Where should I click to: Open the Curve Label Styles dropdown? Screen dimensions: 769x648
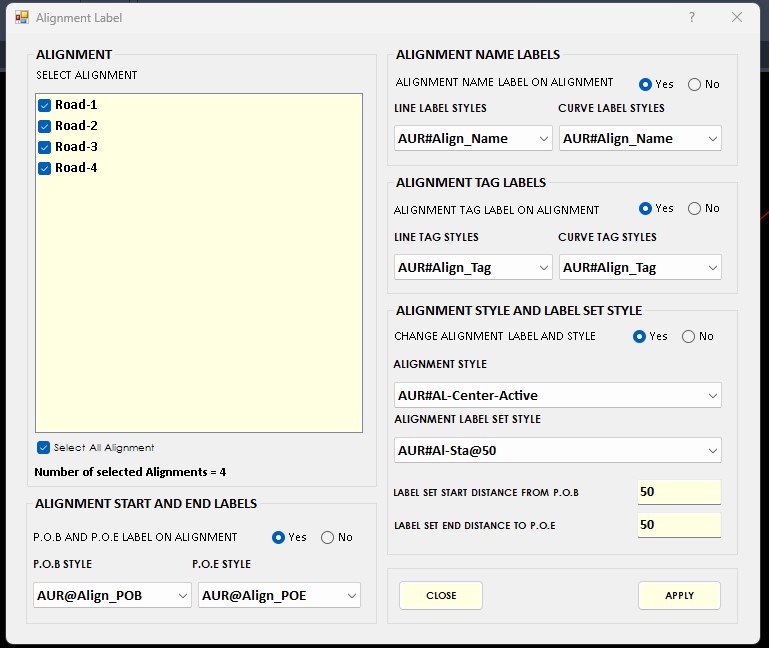(640, 139)
